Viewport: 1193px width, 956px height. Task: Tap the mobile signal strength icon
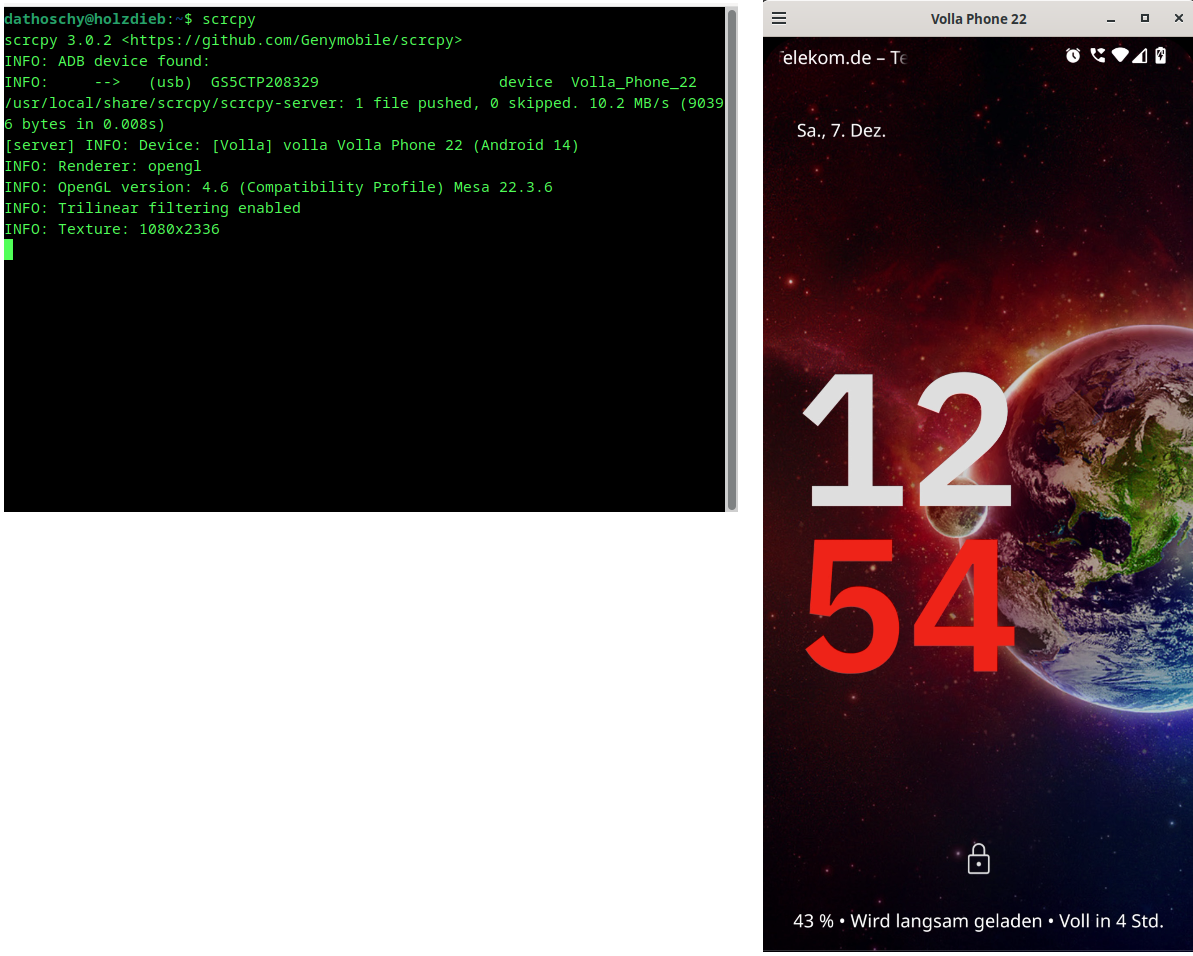[1141, 57]
